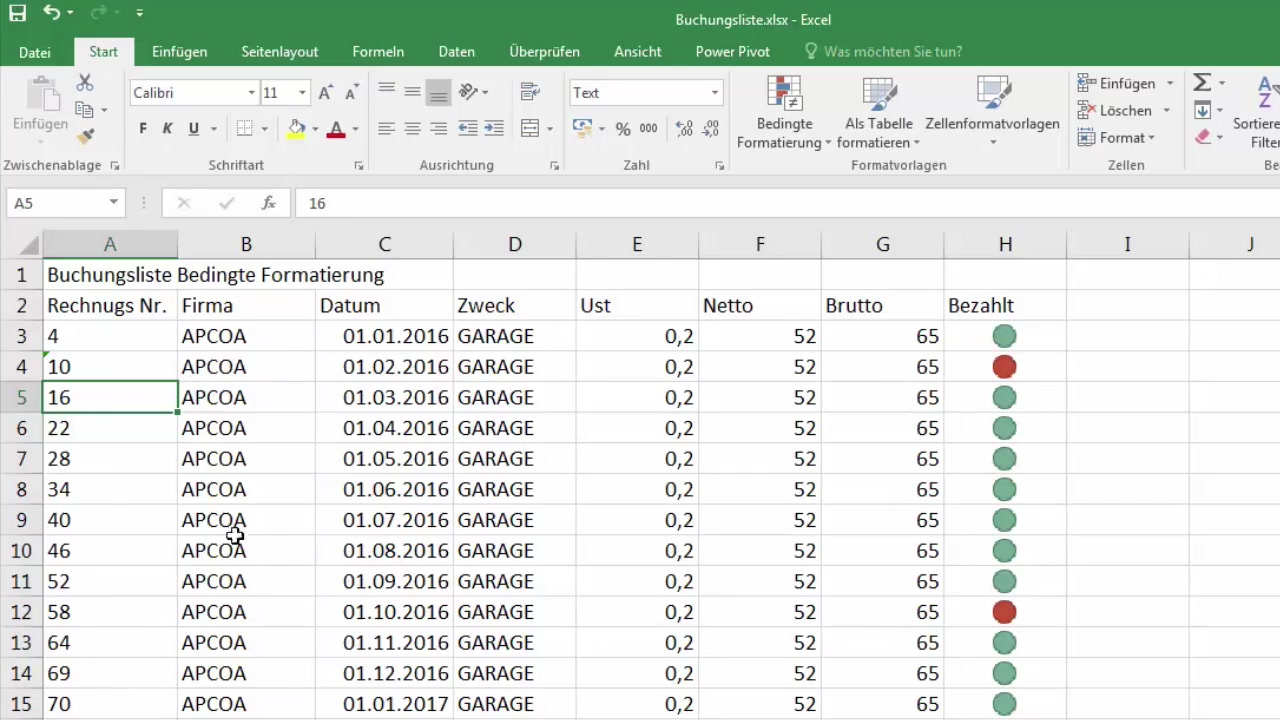
Task: Open Bedingte Formatierung menu
Action: [x=785, y=112]
